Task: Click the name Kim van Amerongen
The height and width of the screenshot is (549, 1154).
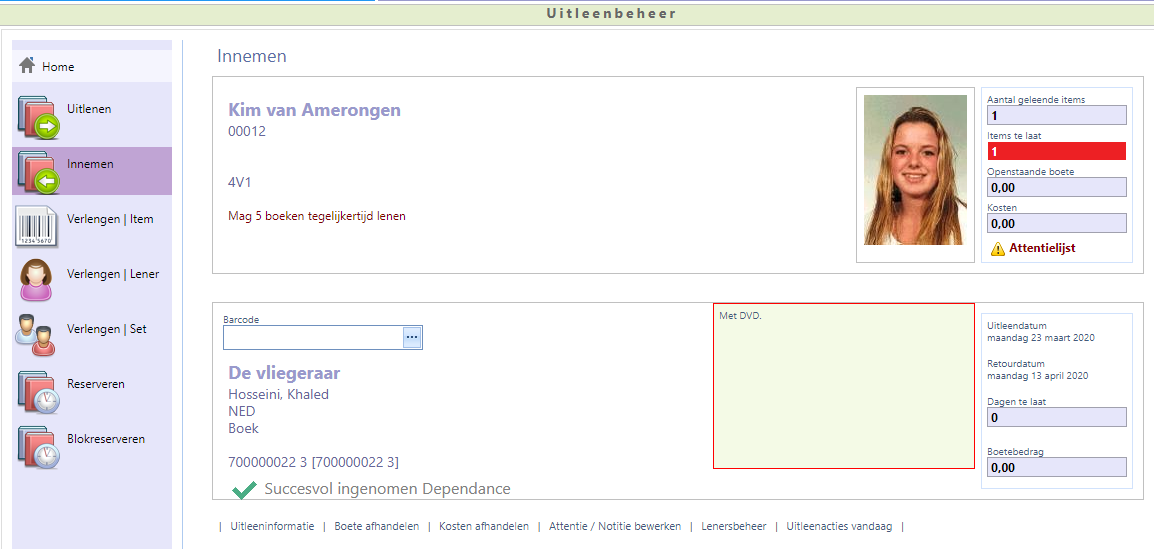Action: pos(315,110)
